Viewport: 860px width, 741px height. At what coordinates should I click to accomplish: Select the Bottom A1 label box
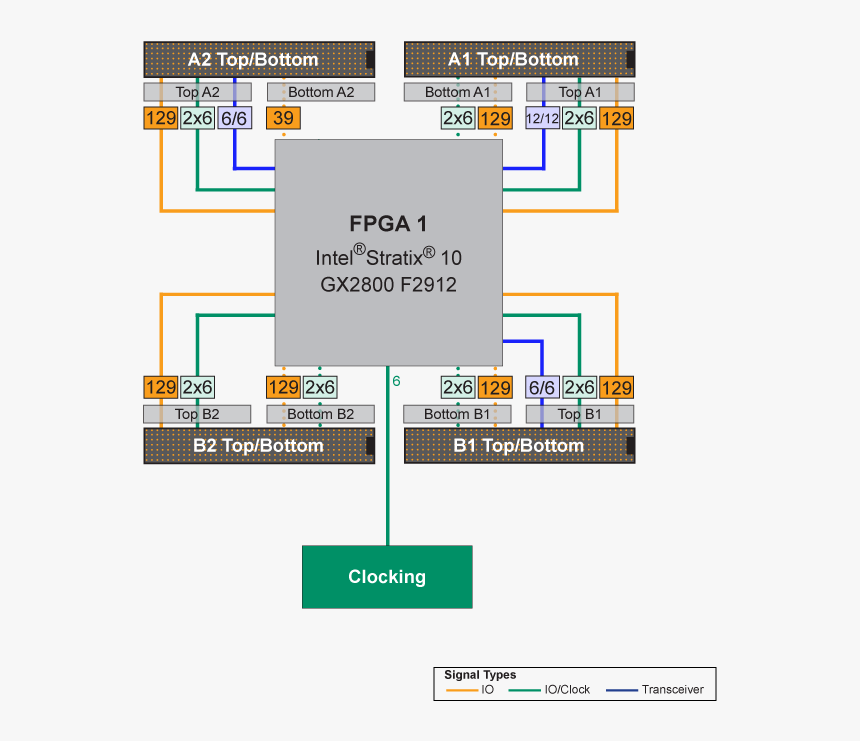[x=457, y=92]
